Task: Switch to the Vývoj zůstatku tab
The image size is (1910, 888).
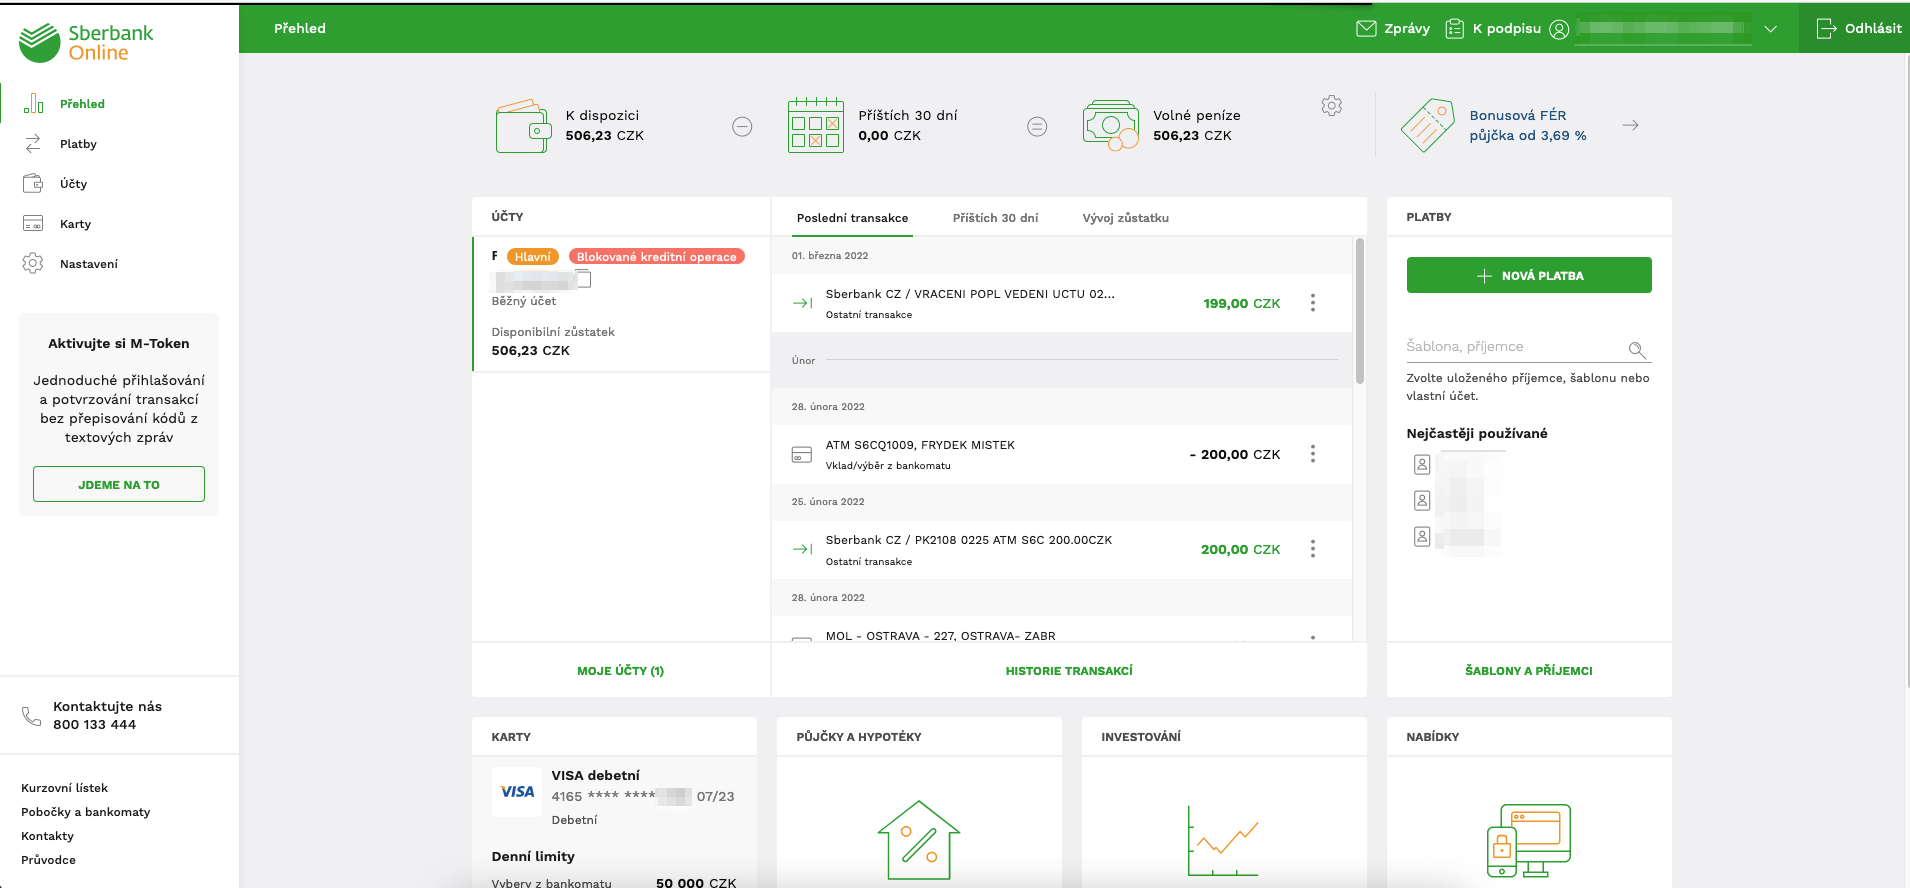Action: [x=1125, y=218]
